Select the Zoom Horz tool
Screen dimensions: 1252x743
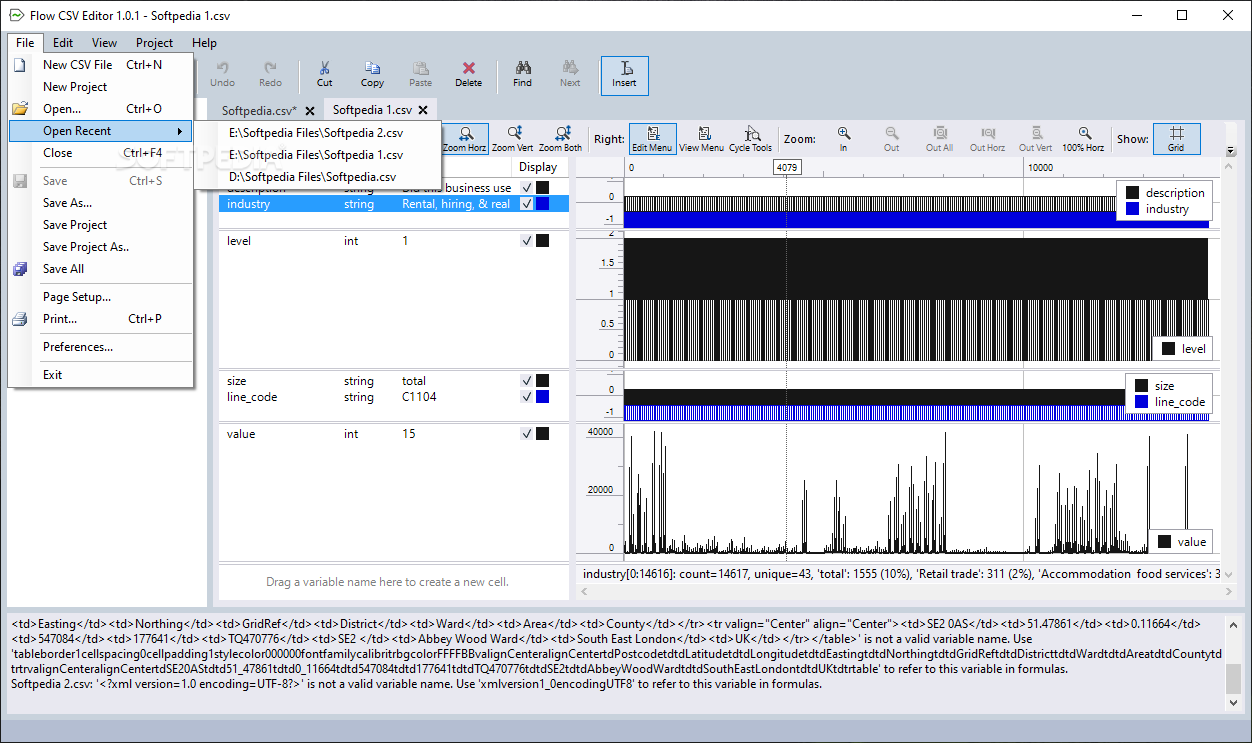465,139
